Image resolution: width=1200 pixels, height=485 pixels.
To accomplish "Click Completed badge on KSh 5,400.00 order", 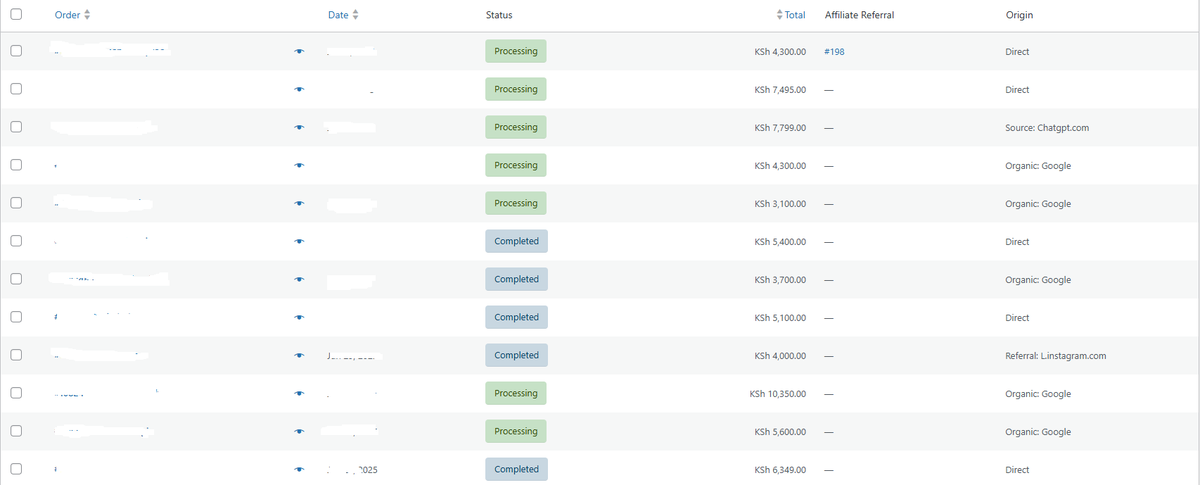I will tap(516, 241).
